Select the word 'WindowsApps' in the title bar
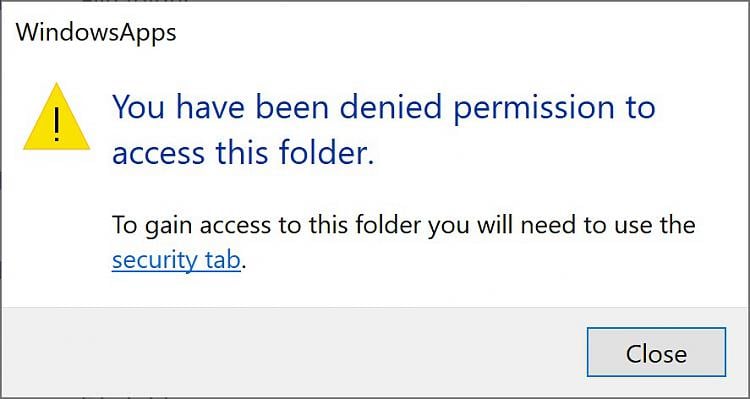The height and width of the screenshot is (399, 750). (96, 33)
